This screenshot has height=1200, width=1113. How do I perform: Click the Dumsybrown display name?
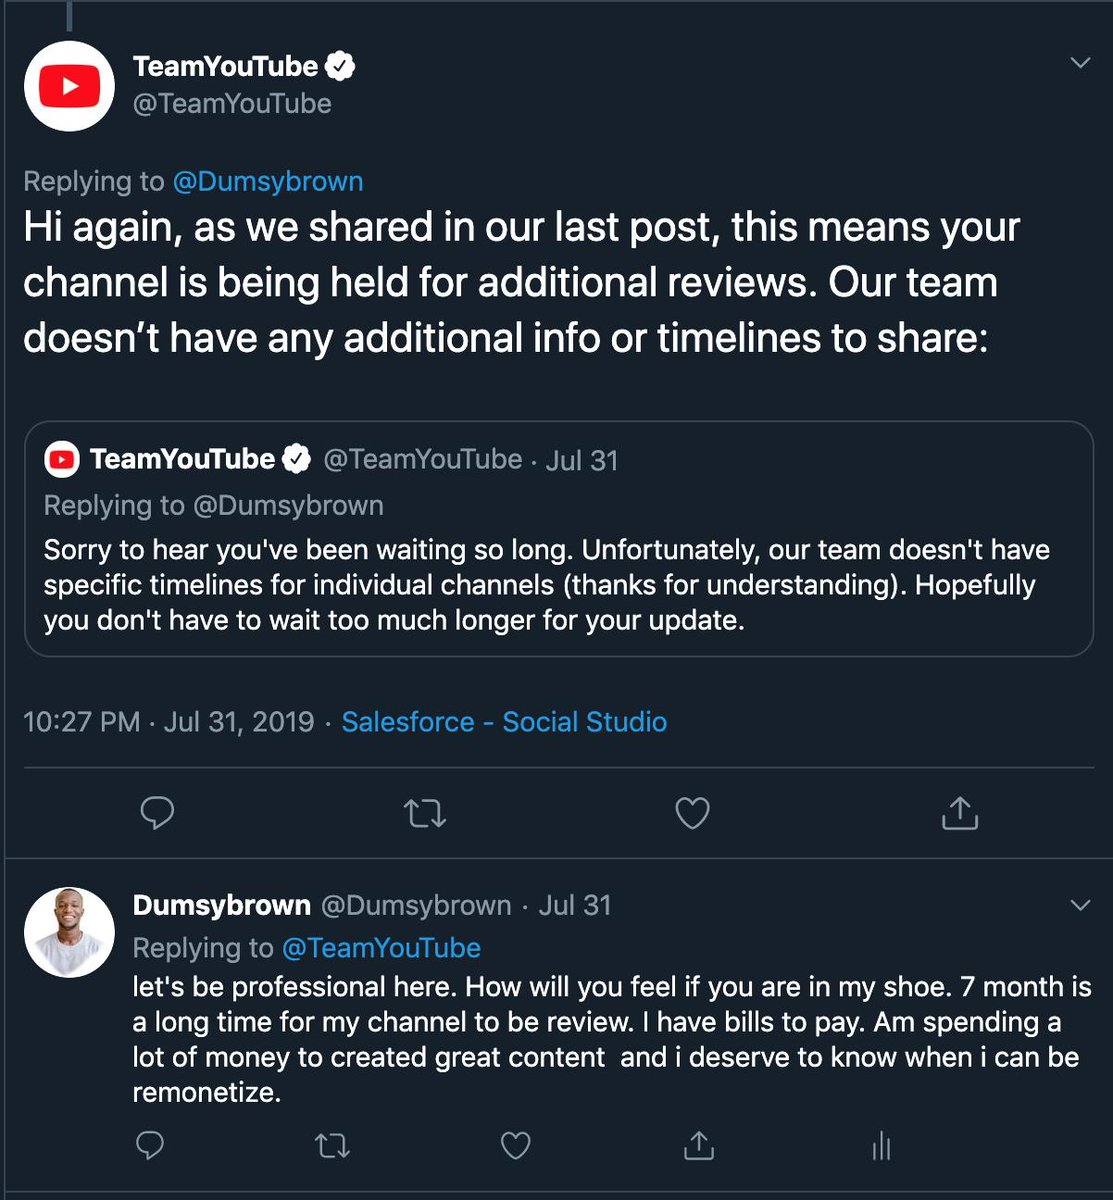221,905
